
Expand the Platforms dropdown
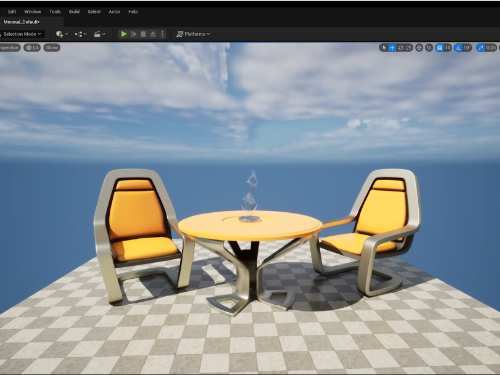click(x=193, y=34)
